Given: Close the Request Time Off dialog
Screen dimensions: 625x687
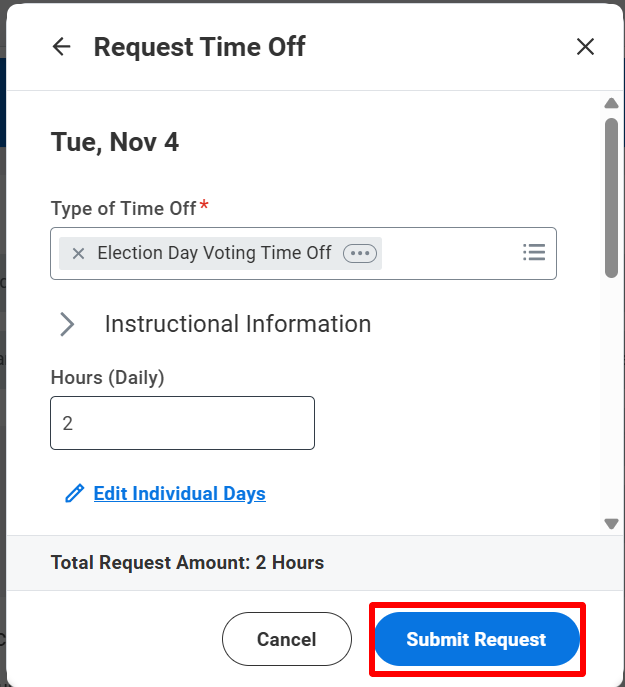Looking at the screenshot, I should click(585, 47).
